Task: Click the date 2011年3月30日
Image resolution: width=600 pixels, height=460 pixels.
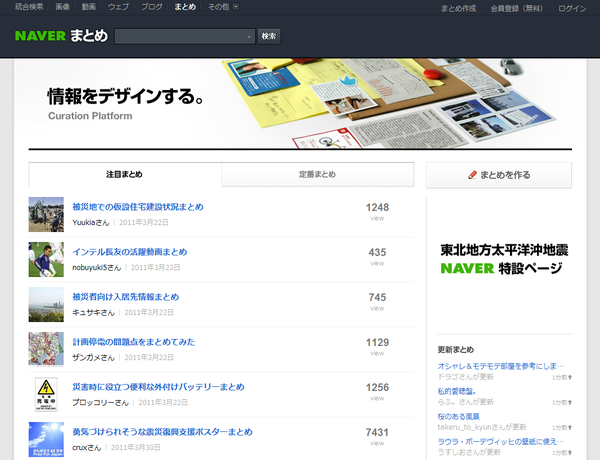Action: coord(135,447)
